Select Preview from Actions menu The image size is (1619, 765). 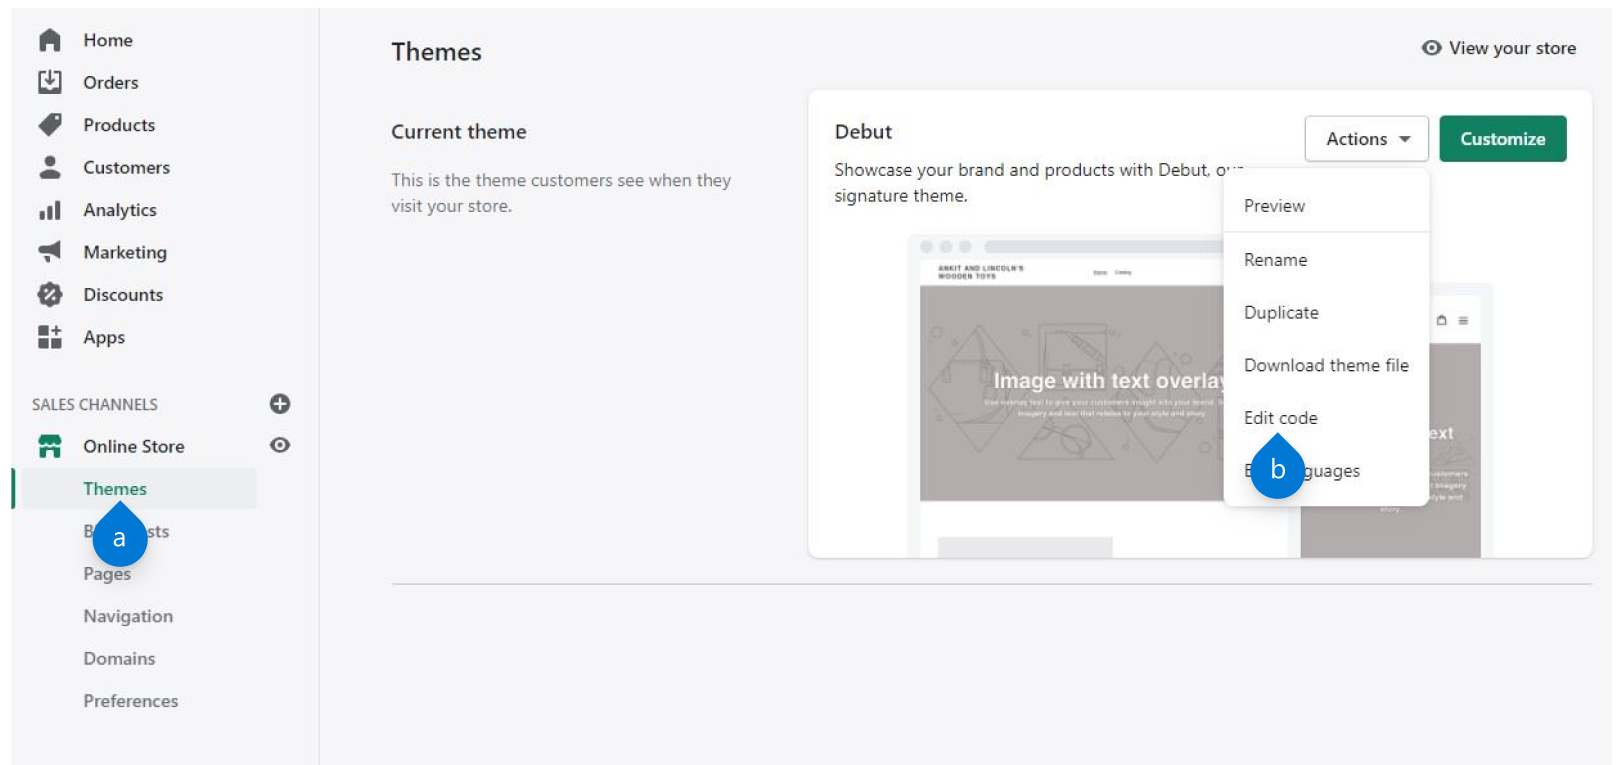pos(1326,206)
